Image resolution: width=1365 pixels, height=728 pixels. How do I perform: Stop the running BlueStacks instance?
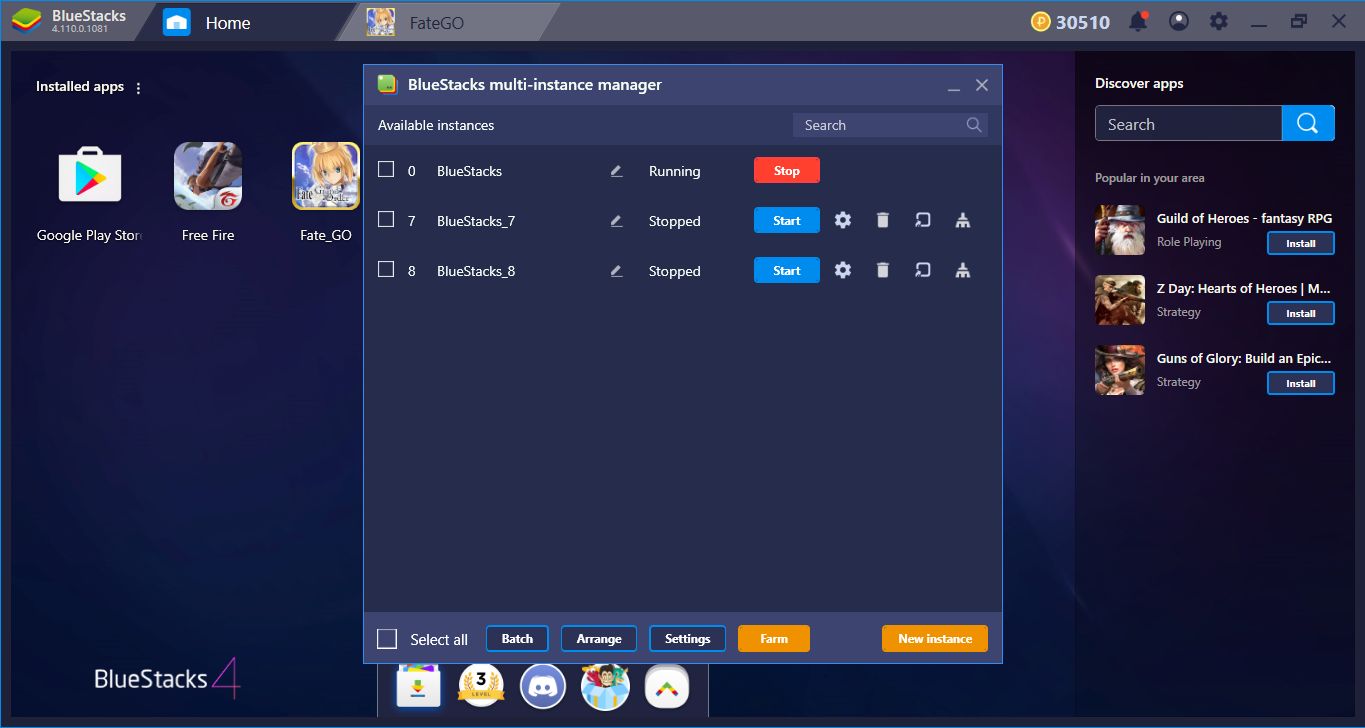pyautogui.click(x=787, y=171)
